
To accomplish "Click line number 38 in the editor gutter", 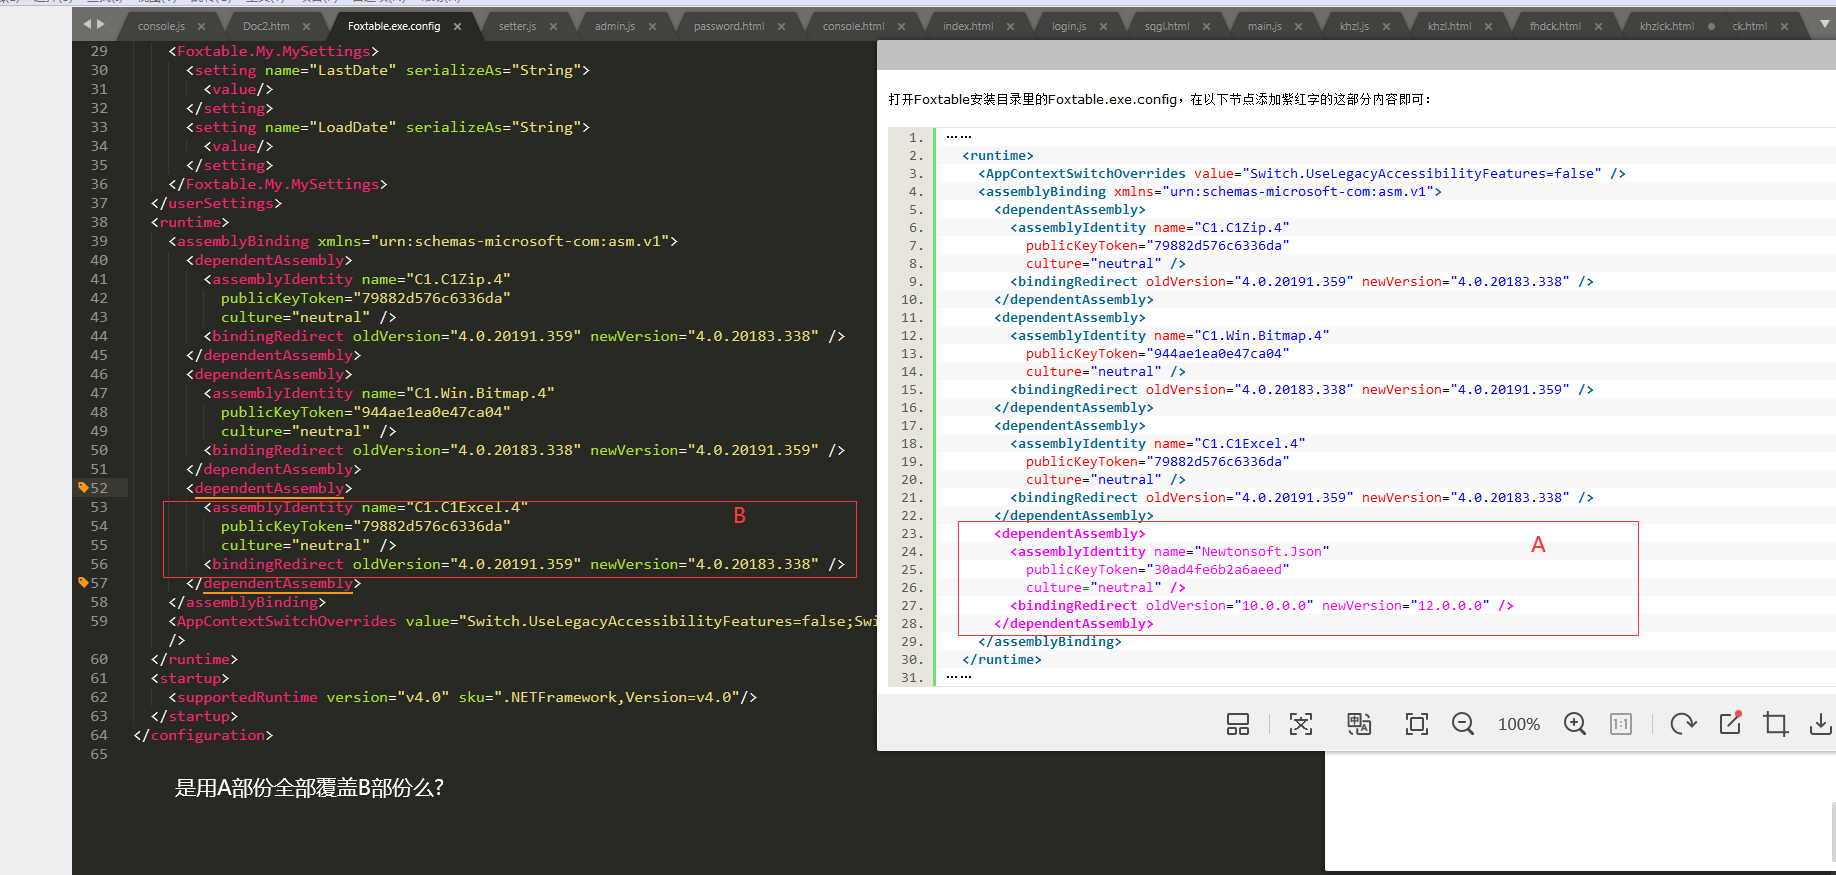I will click(99, 222).
